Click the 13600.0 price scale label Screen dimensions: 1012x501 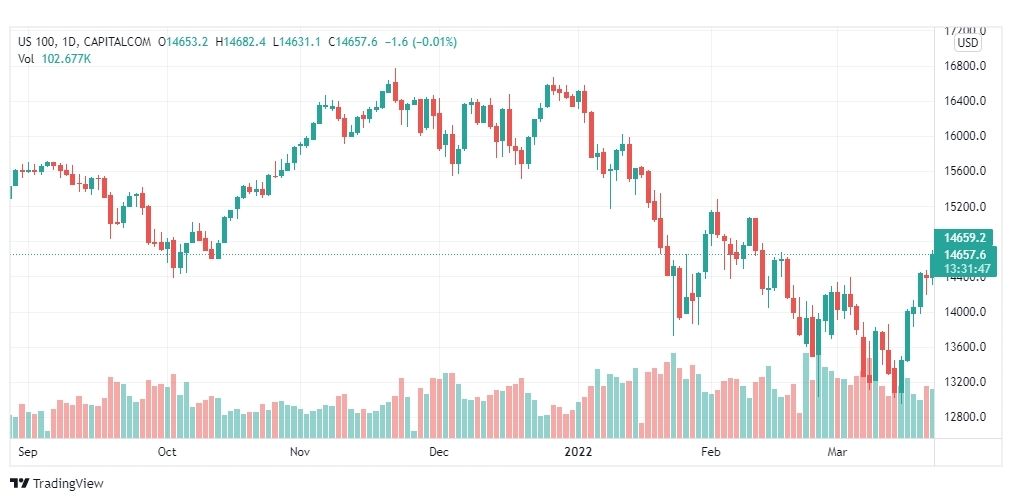click(964, 347)
